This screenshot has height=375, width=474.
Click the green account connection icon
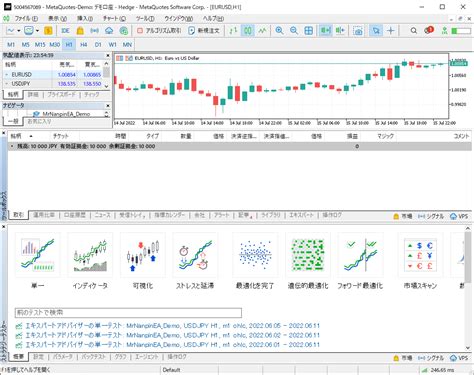pos(444,31)
